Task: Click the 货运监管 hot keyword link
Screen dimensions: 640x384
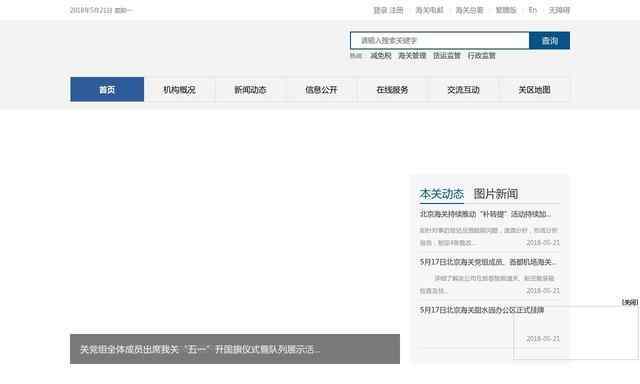Action: click(447, 55)
